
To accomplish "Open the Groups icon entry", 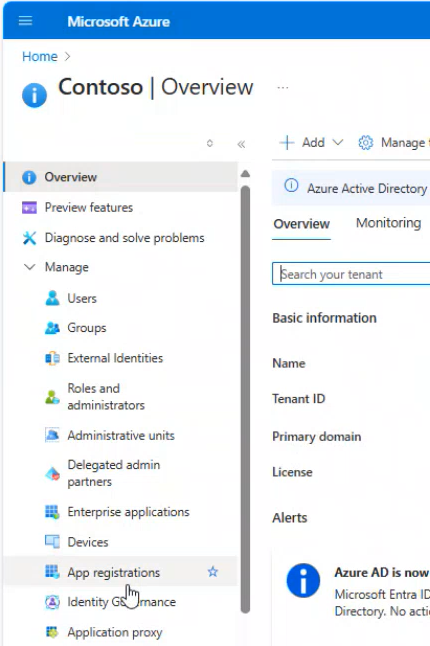I will coord(52,328).
